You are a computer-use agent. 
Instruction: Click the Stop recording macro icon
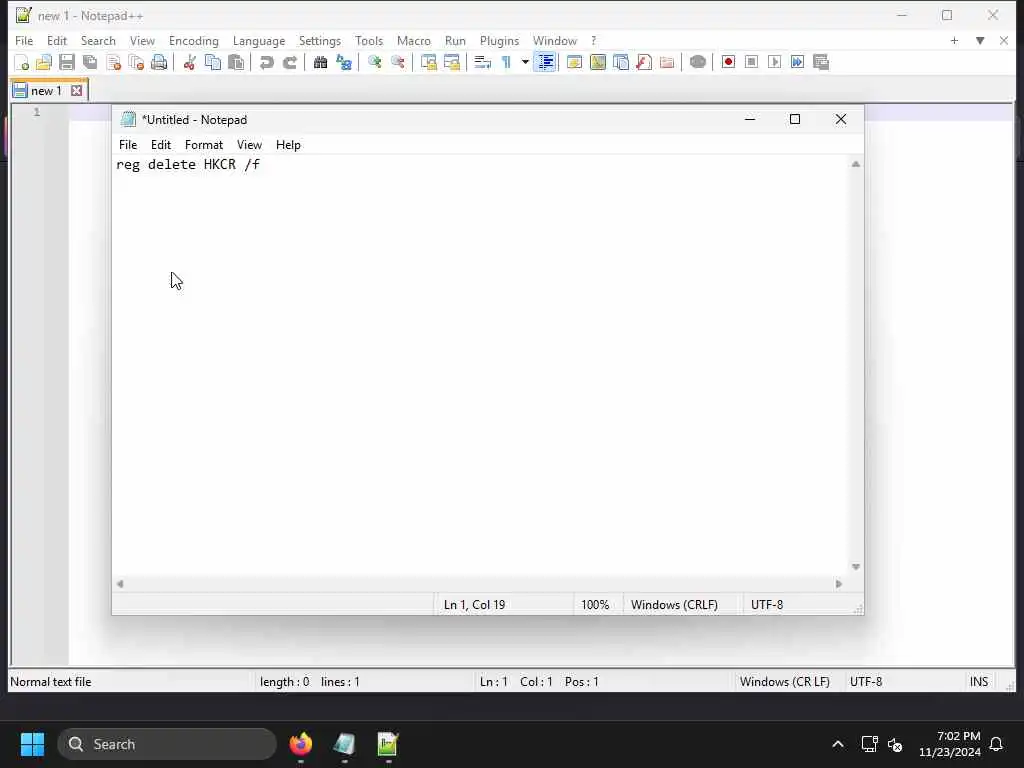pos(751,63)
